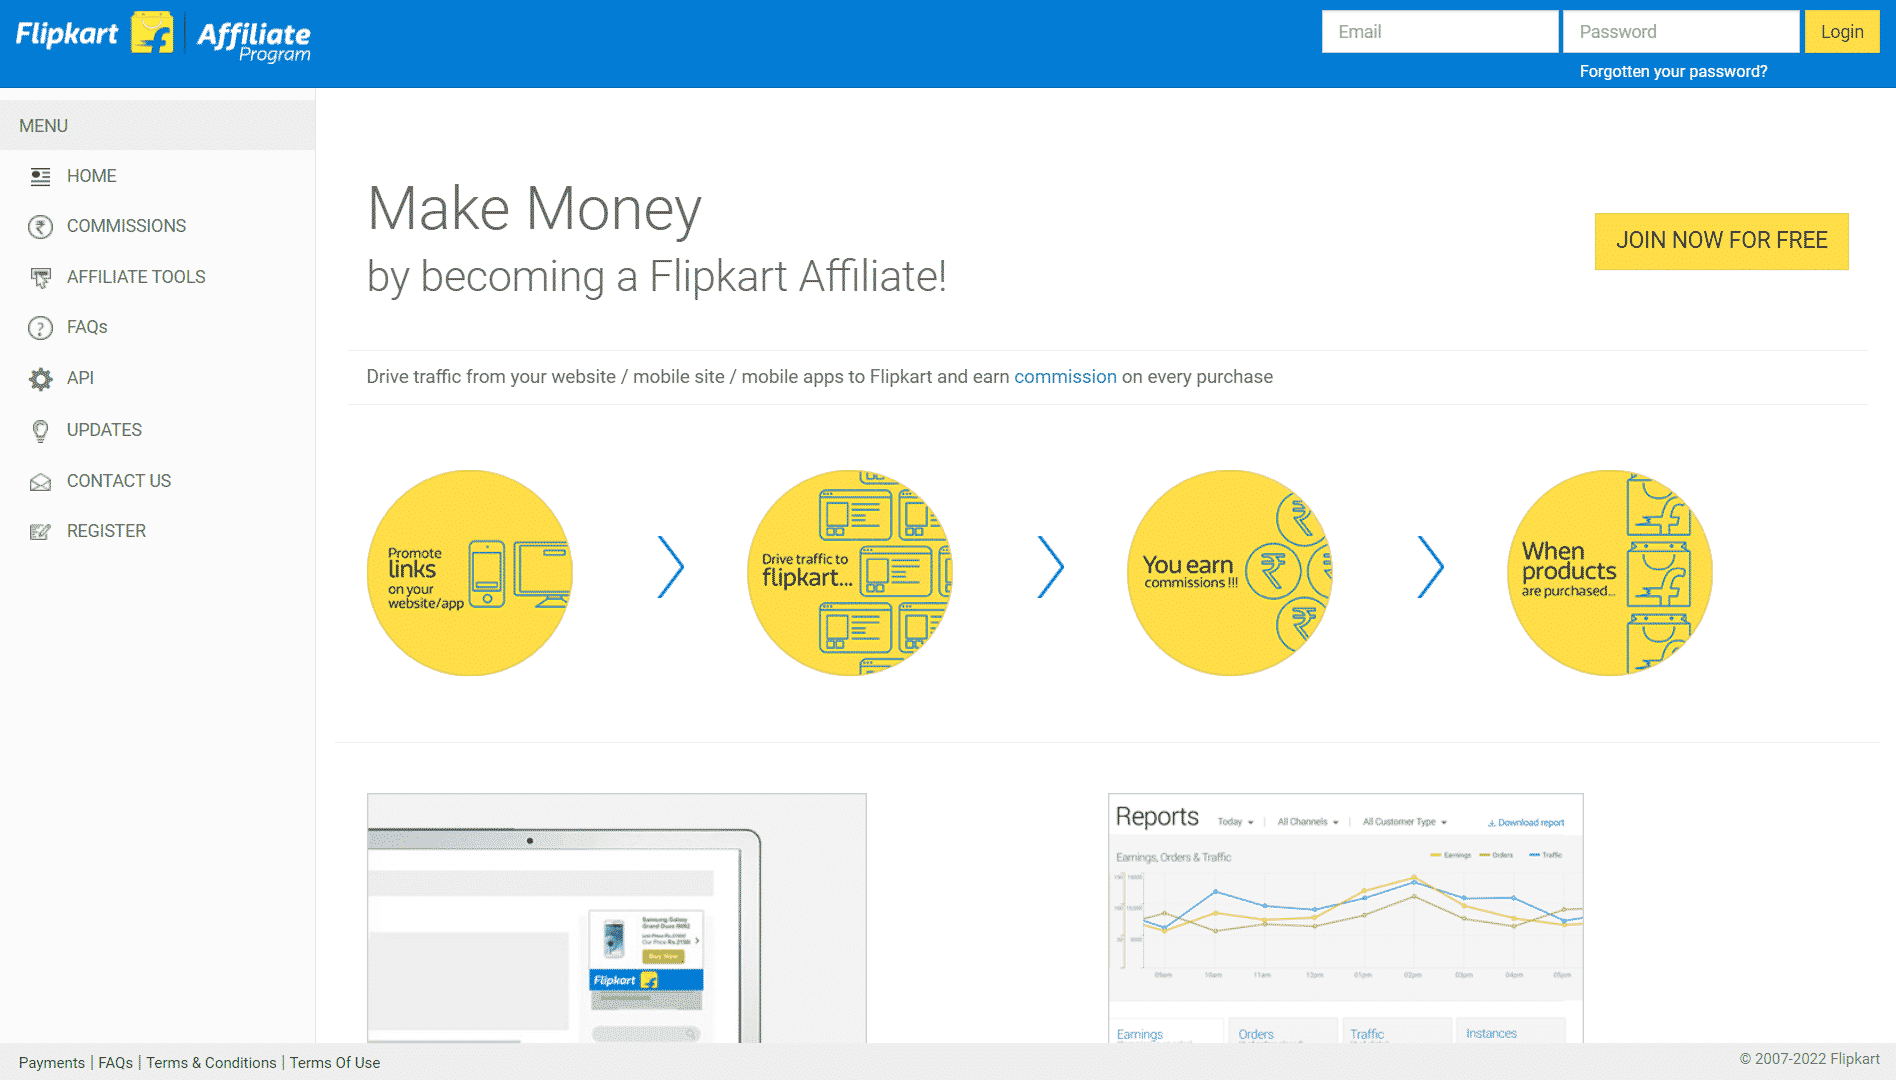Click the '© 2007-2022 Flipkart' footer text
The height and width of the screenshot is (1080, 1896).
tap(1809, 1059)
